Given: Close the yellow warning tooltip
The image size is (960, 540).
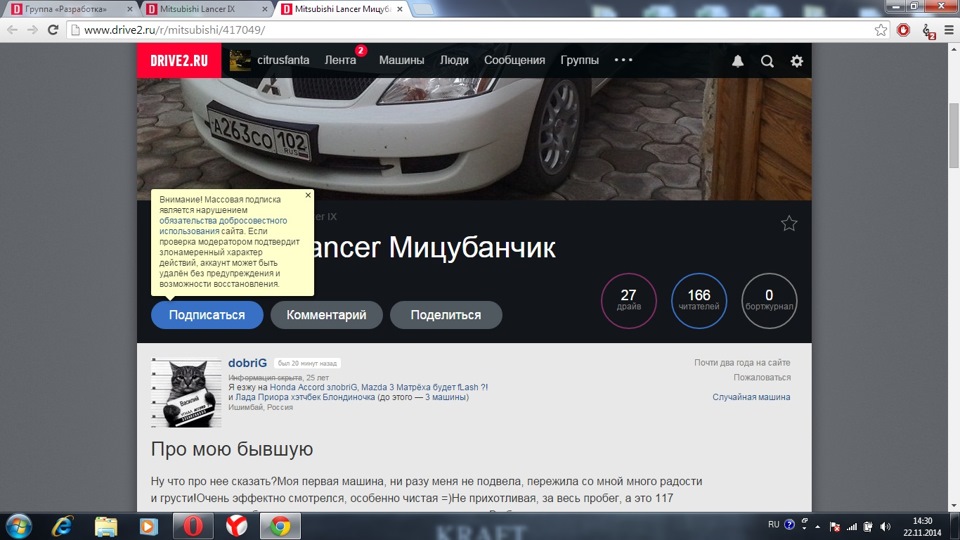Looking at the screenshot, I should (308, 195).
